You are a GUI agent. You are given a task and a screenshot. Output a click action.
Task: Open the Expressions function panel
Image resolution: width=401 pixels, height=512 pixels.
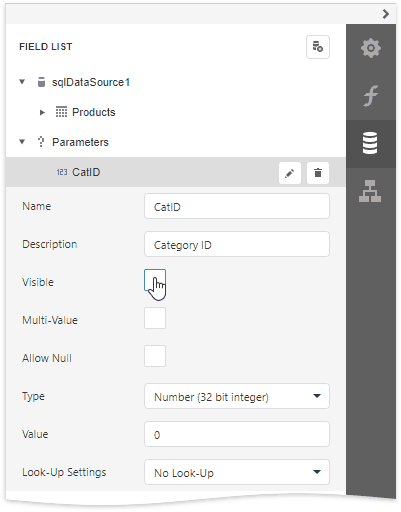pos(371,96)
